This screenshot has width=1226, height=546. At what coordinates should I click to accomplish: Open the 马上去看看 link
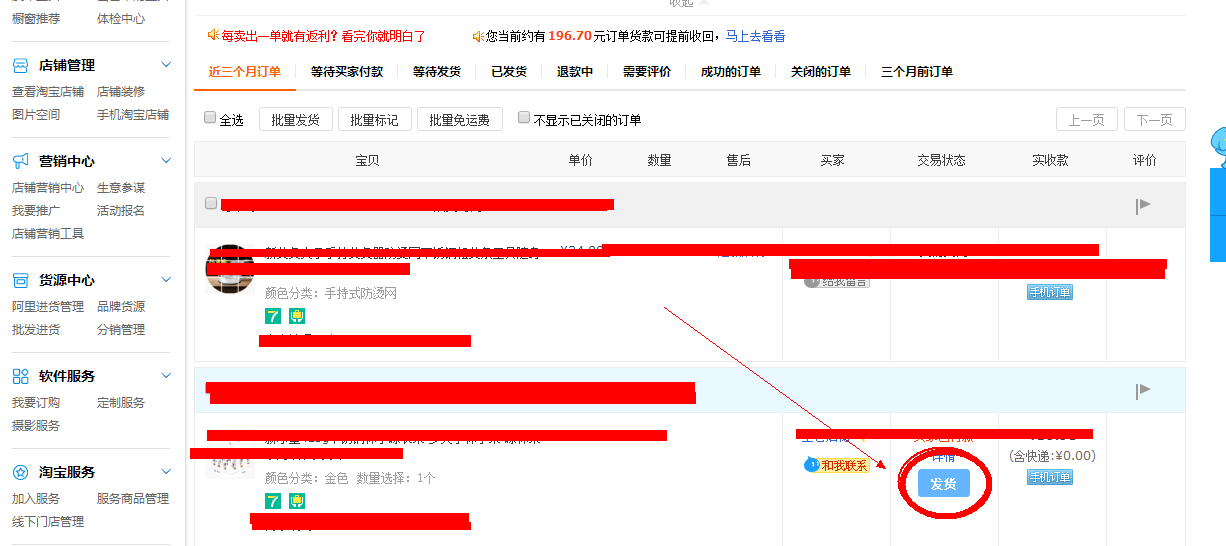(755, 36)
